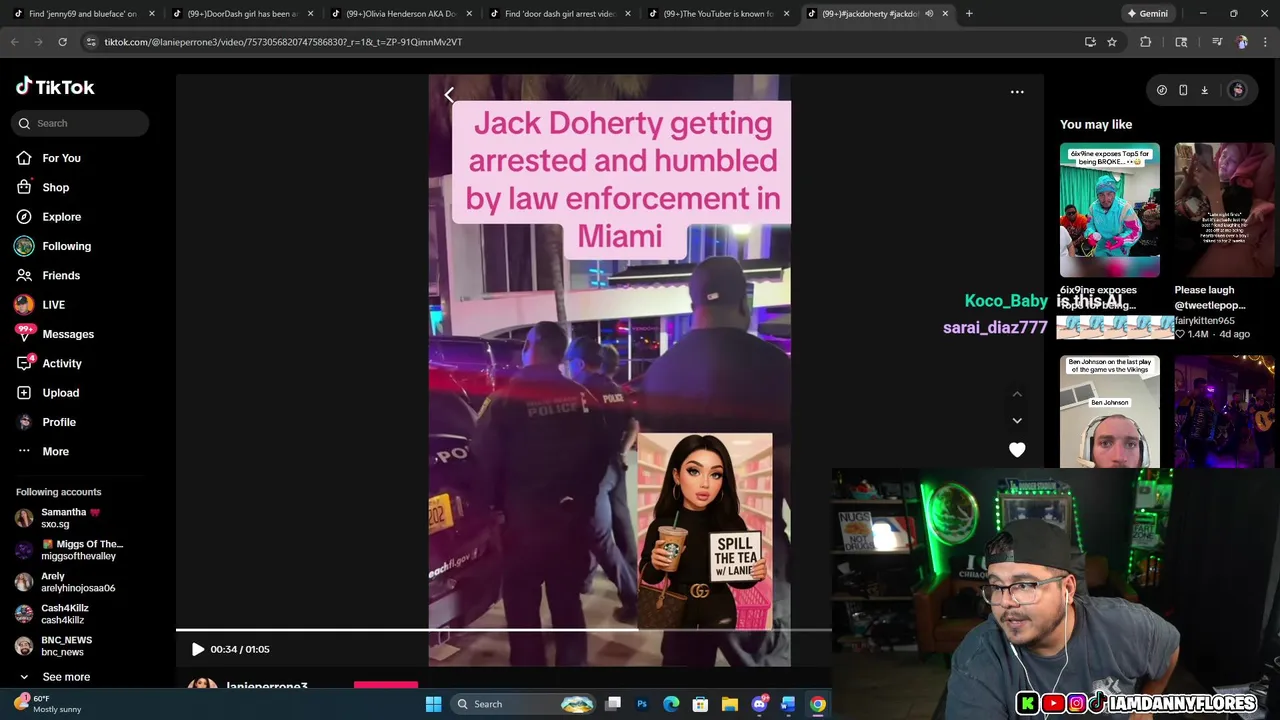This screenshot has height=720, width=1280.
Task: Go back in Chrome browser
Action: pos(14,42)
